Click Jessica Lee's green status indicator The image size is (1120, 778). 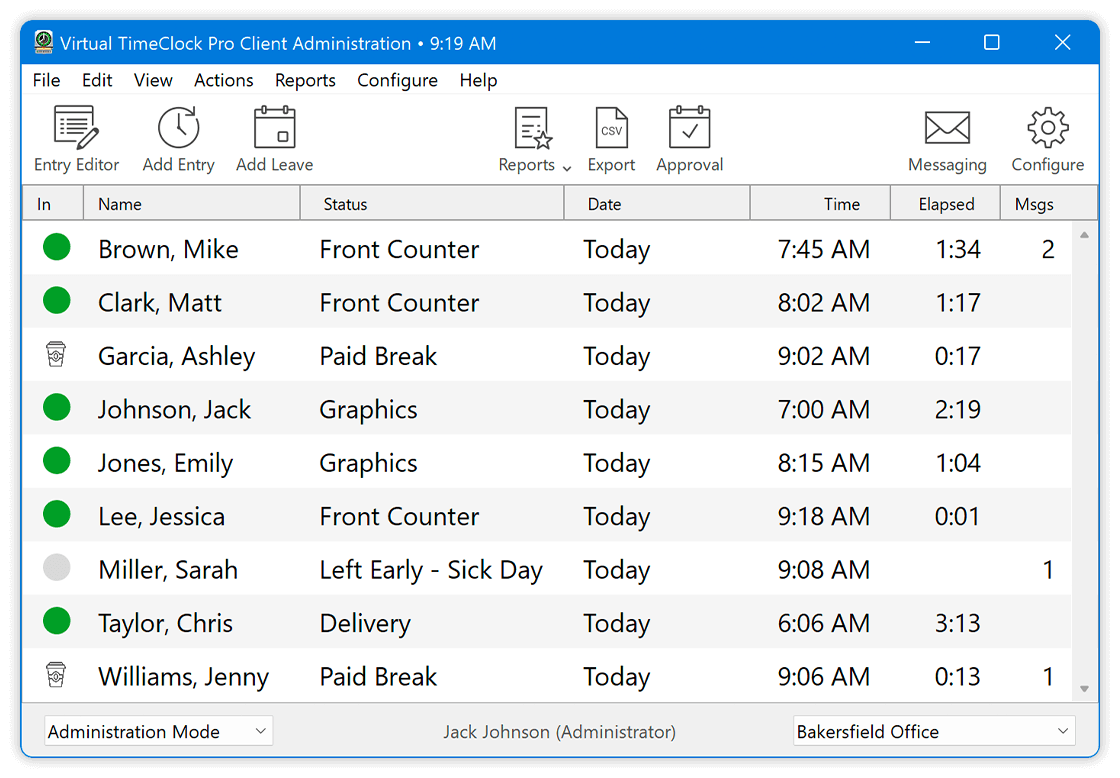click(56, 514)
